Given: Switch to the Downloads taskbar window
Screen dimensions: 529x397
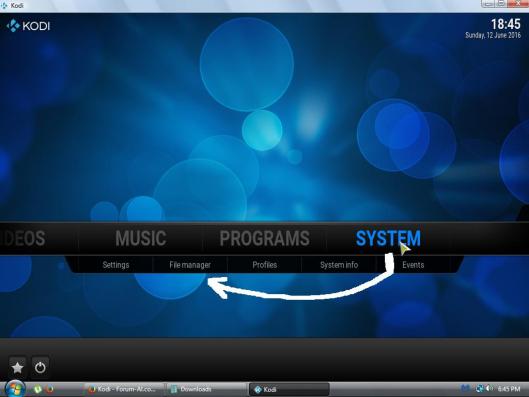Looking at the screenshot, I should [206, 389].
